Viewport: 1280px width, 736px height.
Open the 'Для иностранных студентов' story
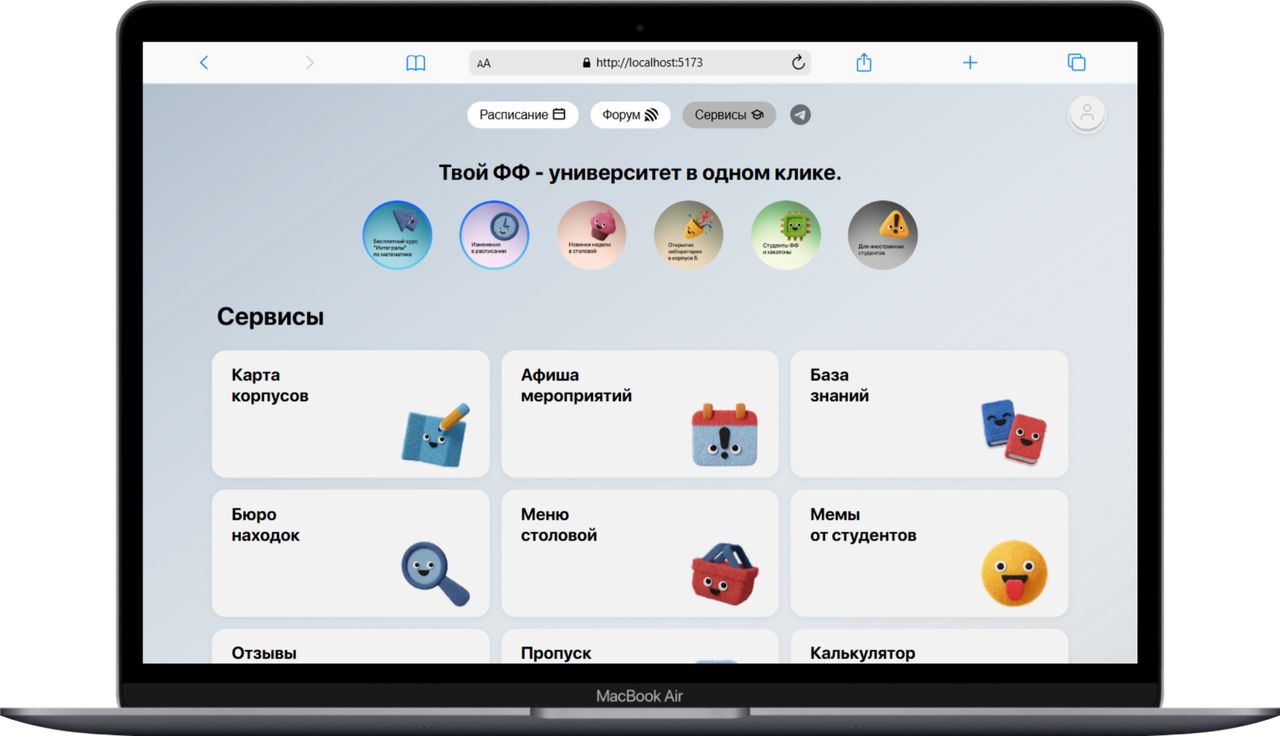(882, 235)
